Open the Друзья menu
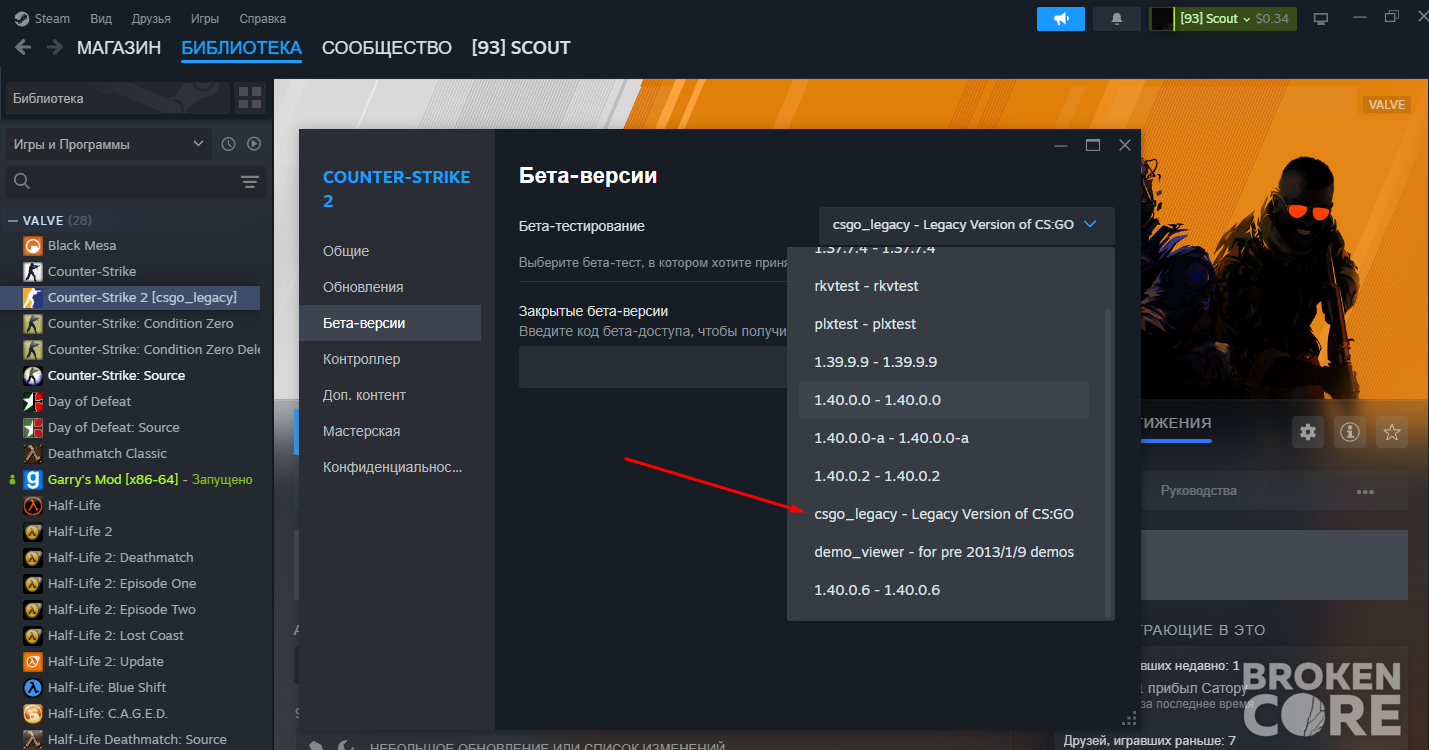1429x750 pixels. coord(151,19)
